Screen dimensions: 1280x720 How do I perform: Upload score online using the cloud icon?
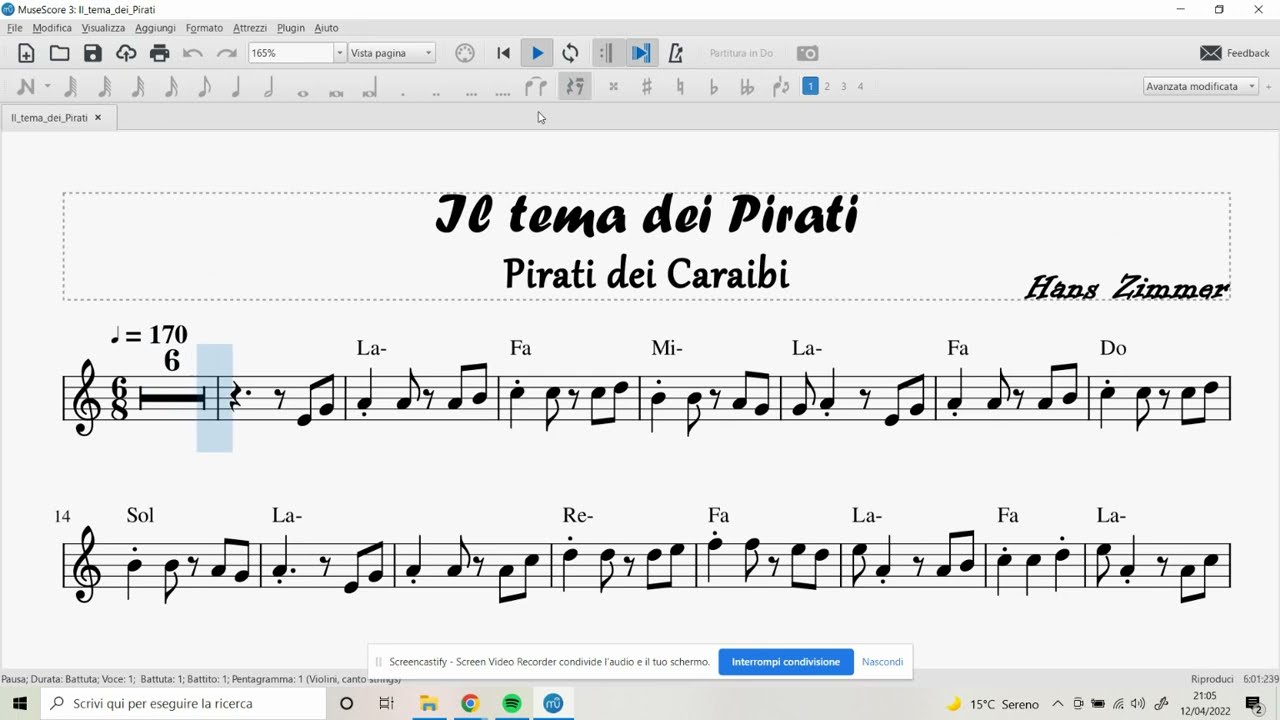(126, 53)
